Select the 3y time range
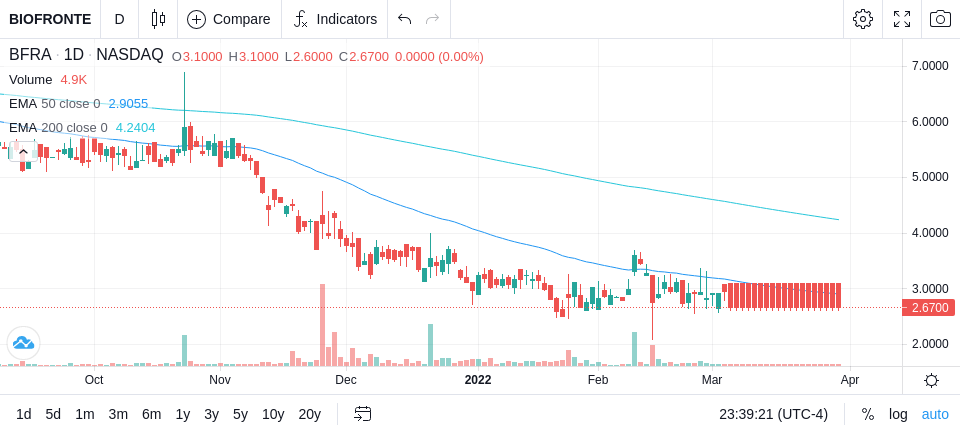Image resolution: width=960 pixels, height=433 pixels. [211, 415]
